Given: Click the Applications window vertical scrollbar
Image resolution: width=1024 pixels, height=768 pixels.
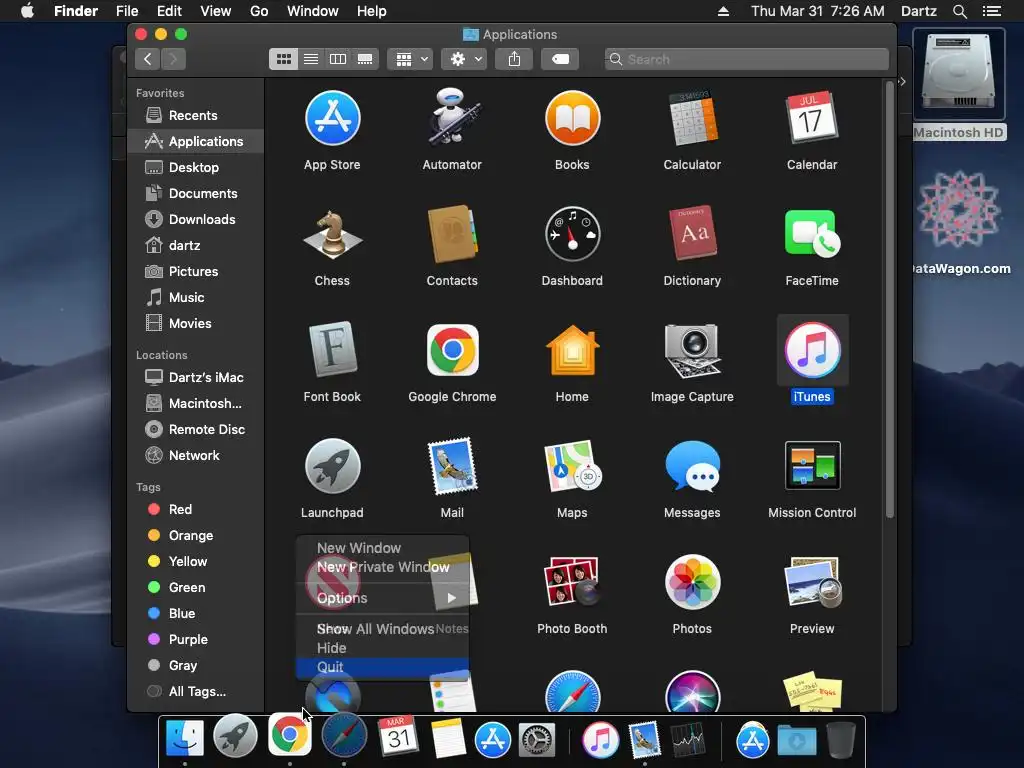Looking at the screenshot, I should [x=889, y=299].
